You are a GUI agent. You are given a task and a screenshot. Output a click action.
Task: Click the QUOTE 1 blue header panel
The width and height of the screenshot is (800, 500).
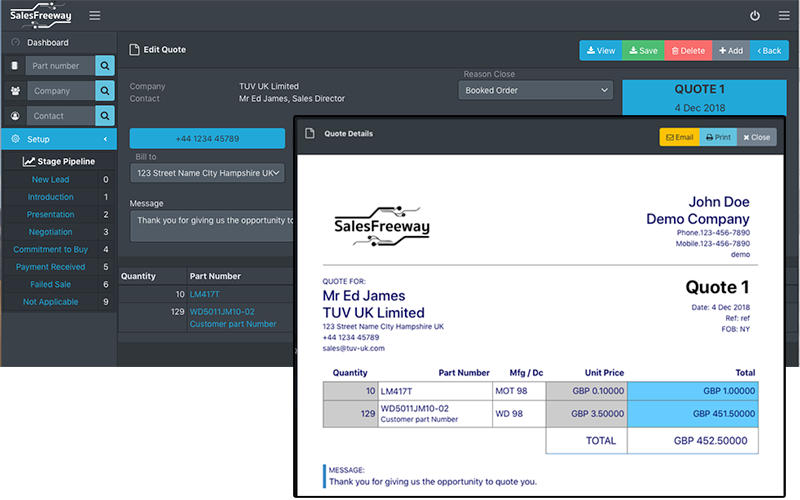point(704,97)
